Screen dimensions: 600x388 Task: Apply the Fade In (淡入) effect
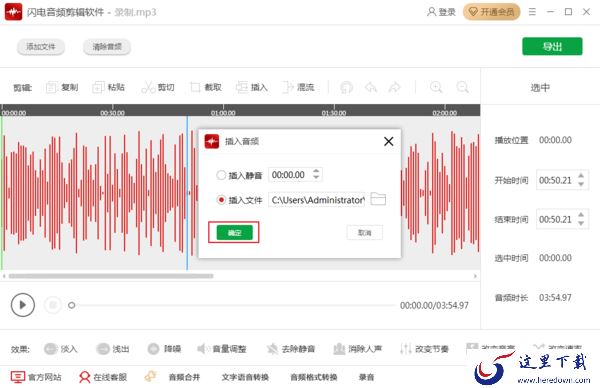pos(60,349)
